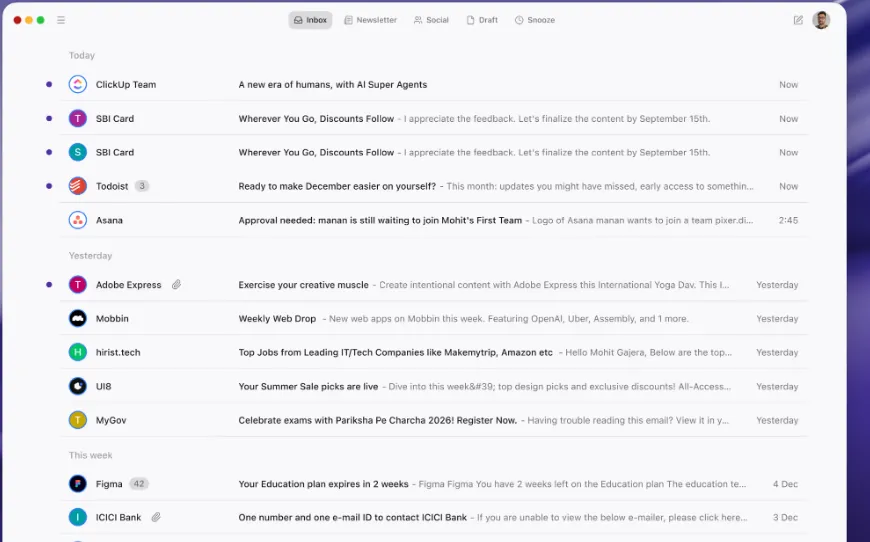Click attachment paperclip on ICICI Bank email
The height and width of the screenshot is (542, 870).
156,518
